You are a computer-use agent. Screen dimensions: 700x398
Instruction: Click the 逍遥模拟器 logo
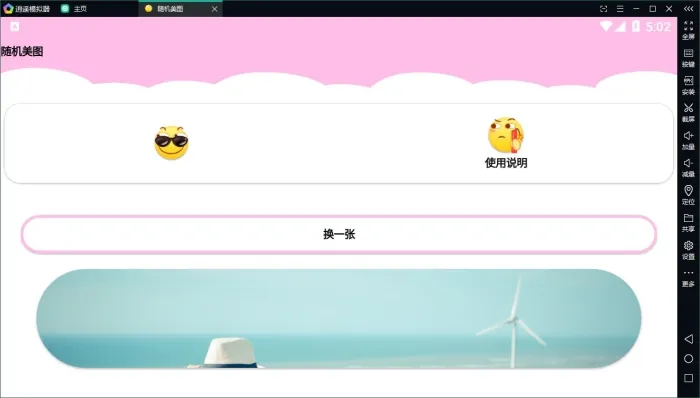tap(8, 8)
